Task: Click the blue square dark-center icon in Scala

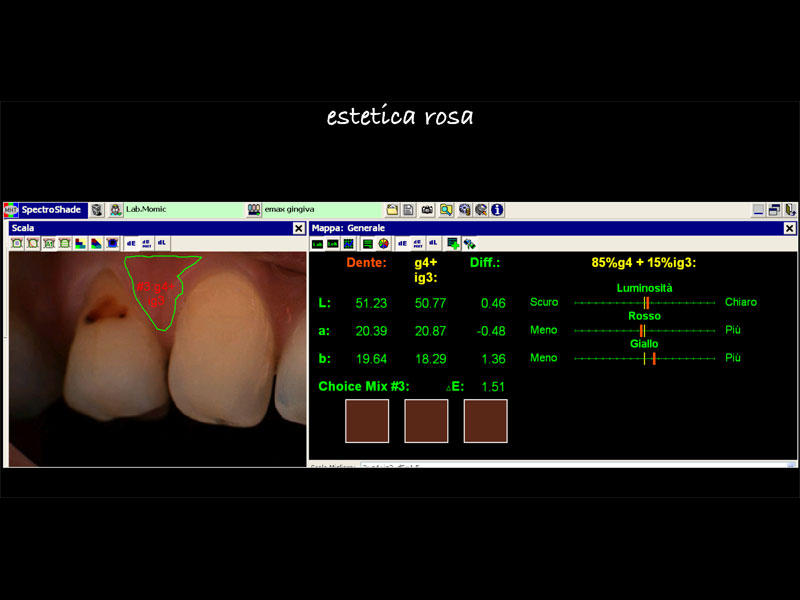Action: pos(112,243)
